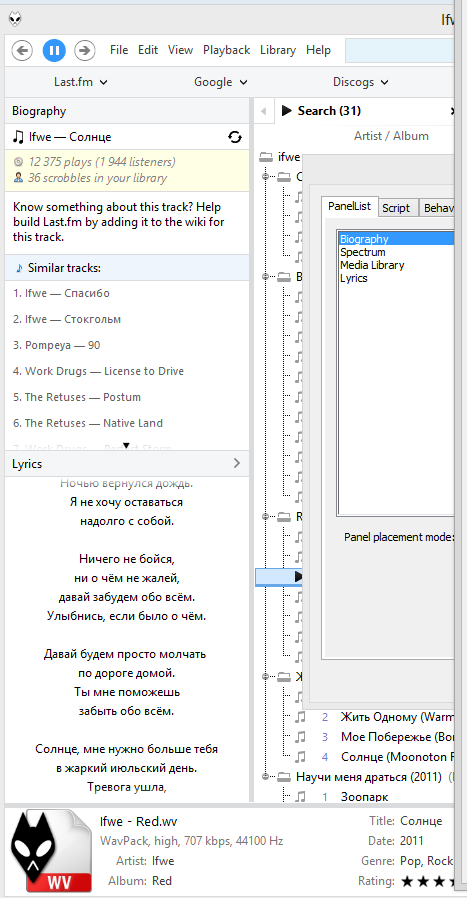Open the Last.fm dropdown
Viewport: 467px width, 898px height.
click(x=81, y=82)
